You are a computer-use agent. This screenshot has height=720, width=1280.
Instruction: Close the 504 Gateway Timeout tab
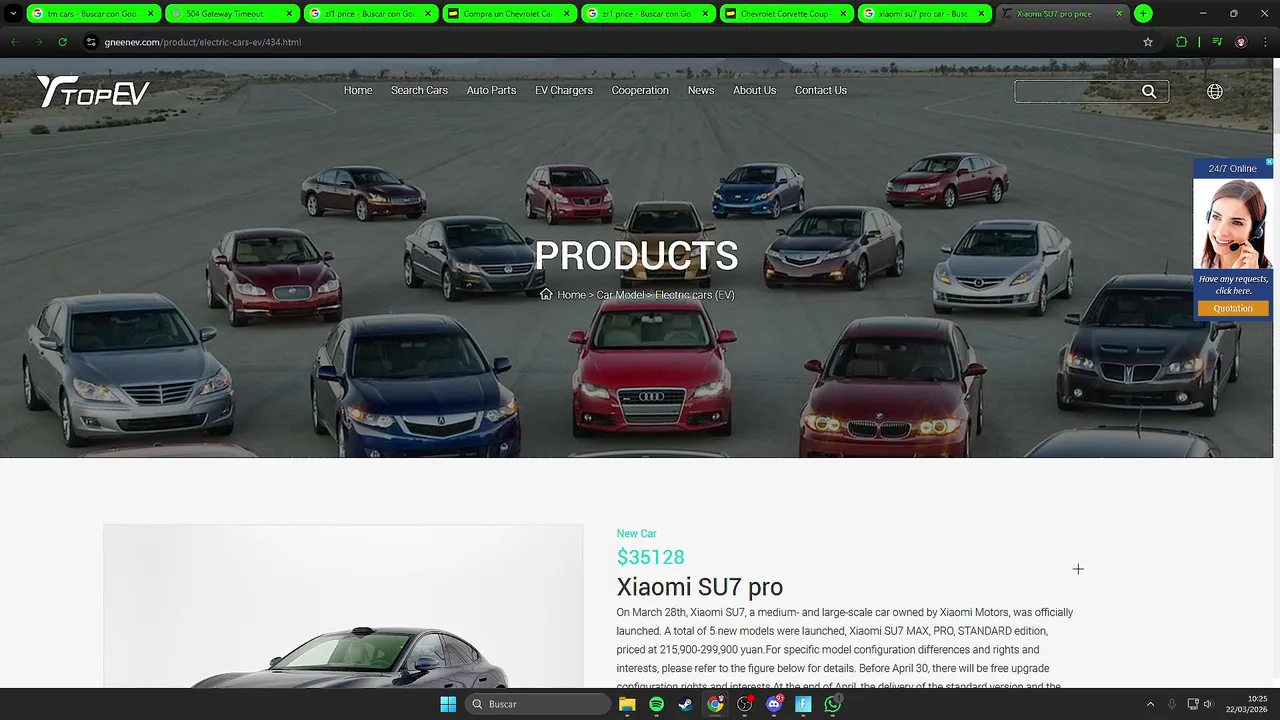point(289,14)
